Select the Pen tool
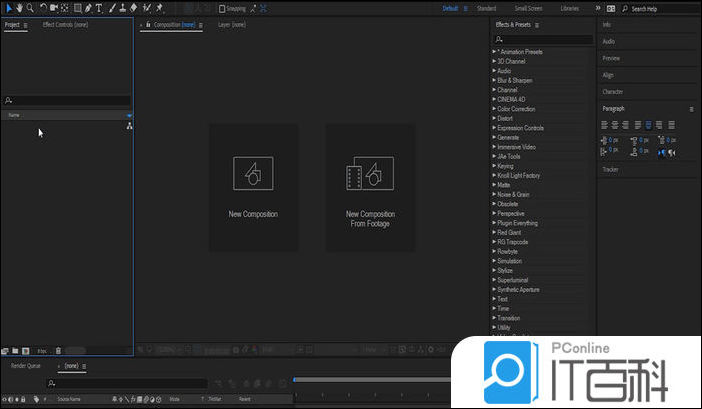The height and width of the screenshot is (409, 702). coord(88,8)
